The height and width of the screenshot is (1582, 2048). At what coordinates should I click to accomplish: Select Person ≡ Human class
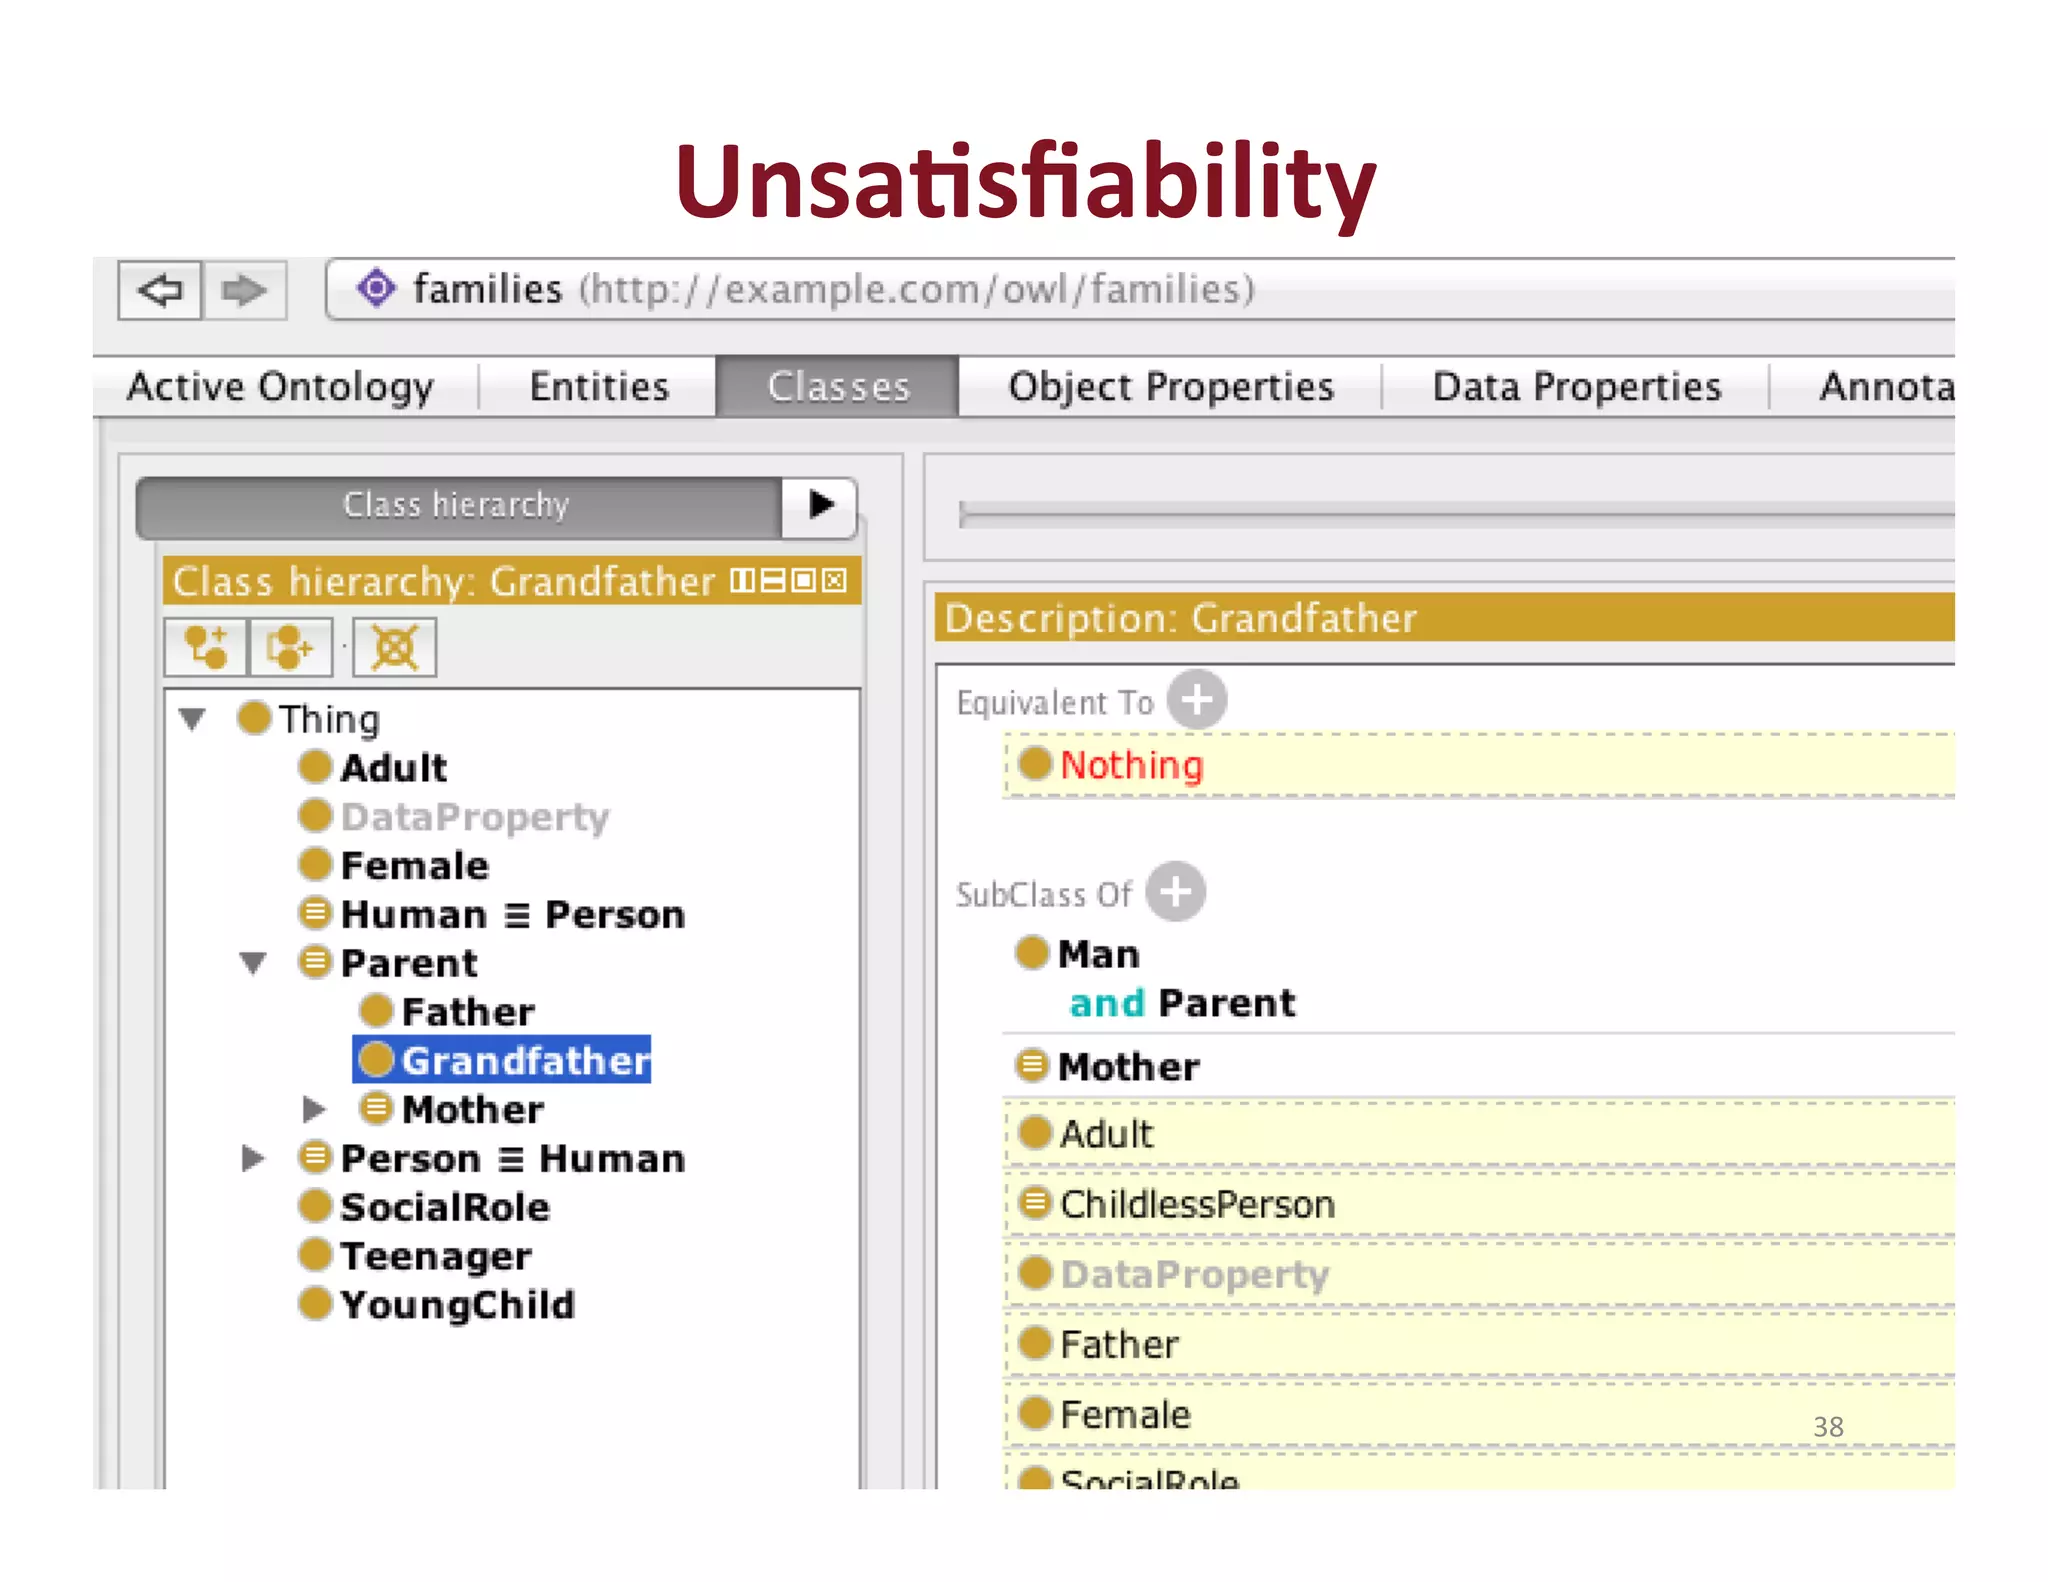click(x=492, y=1159)
